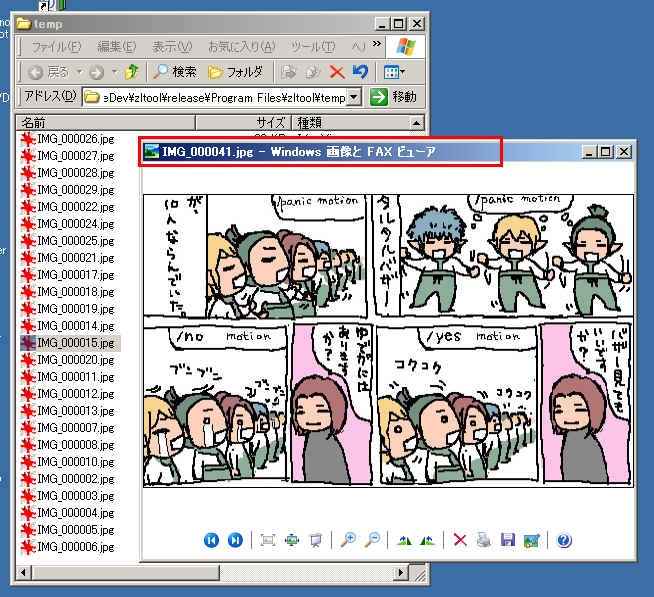Expand the address bar dropdown
654x597 pixels.
[x=354, y=97]
